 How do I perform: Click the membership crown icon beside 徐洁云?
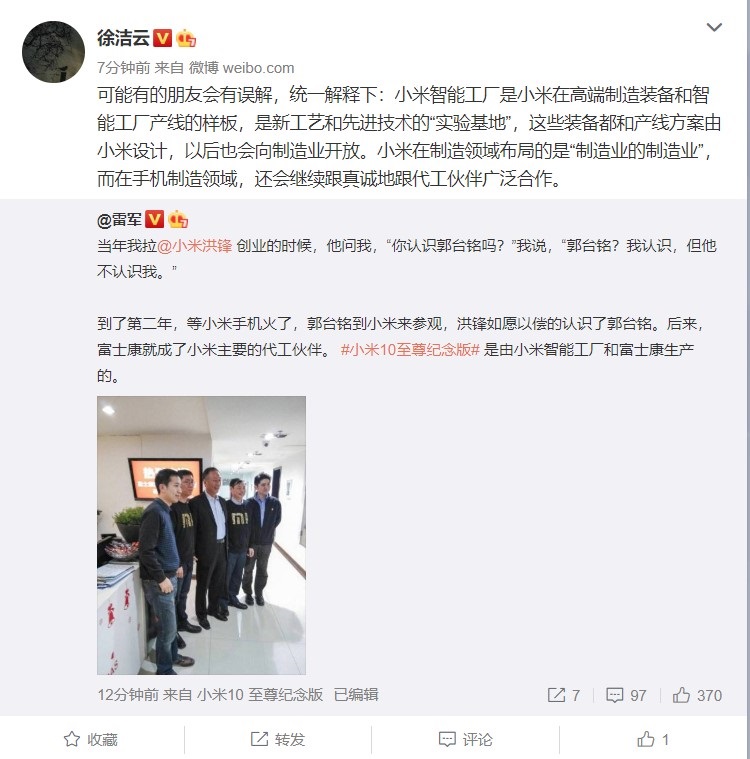coord(186,38)
